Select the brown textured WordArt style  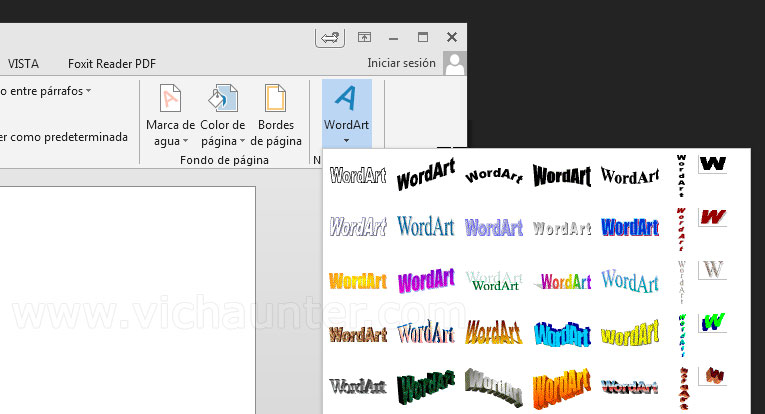click(358, 334)
